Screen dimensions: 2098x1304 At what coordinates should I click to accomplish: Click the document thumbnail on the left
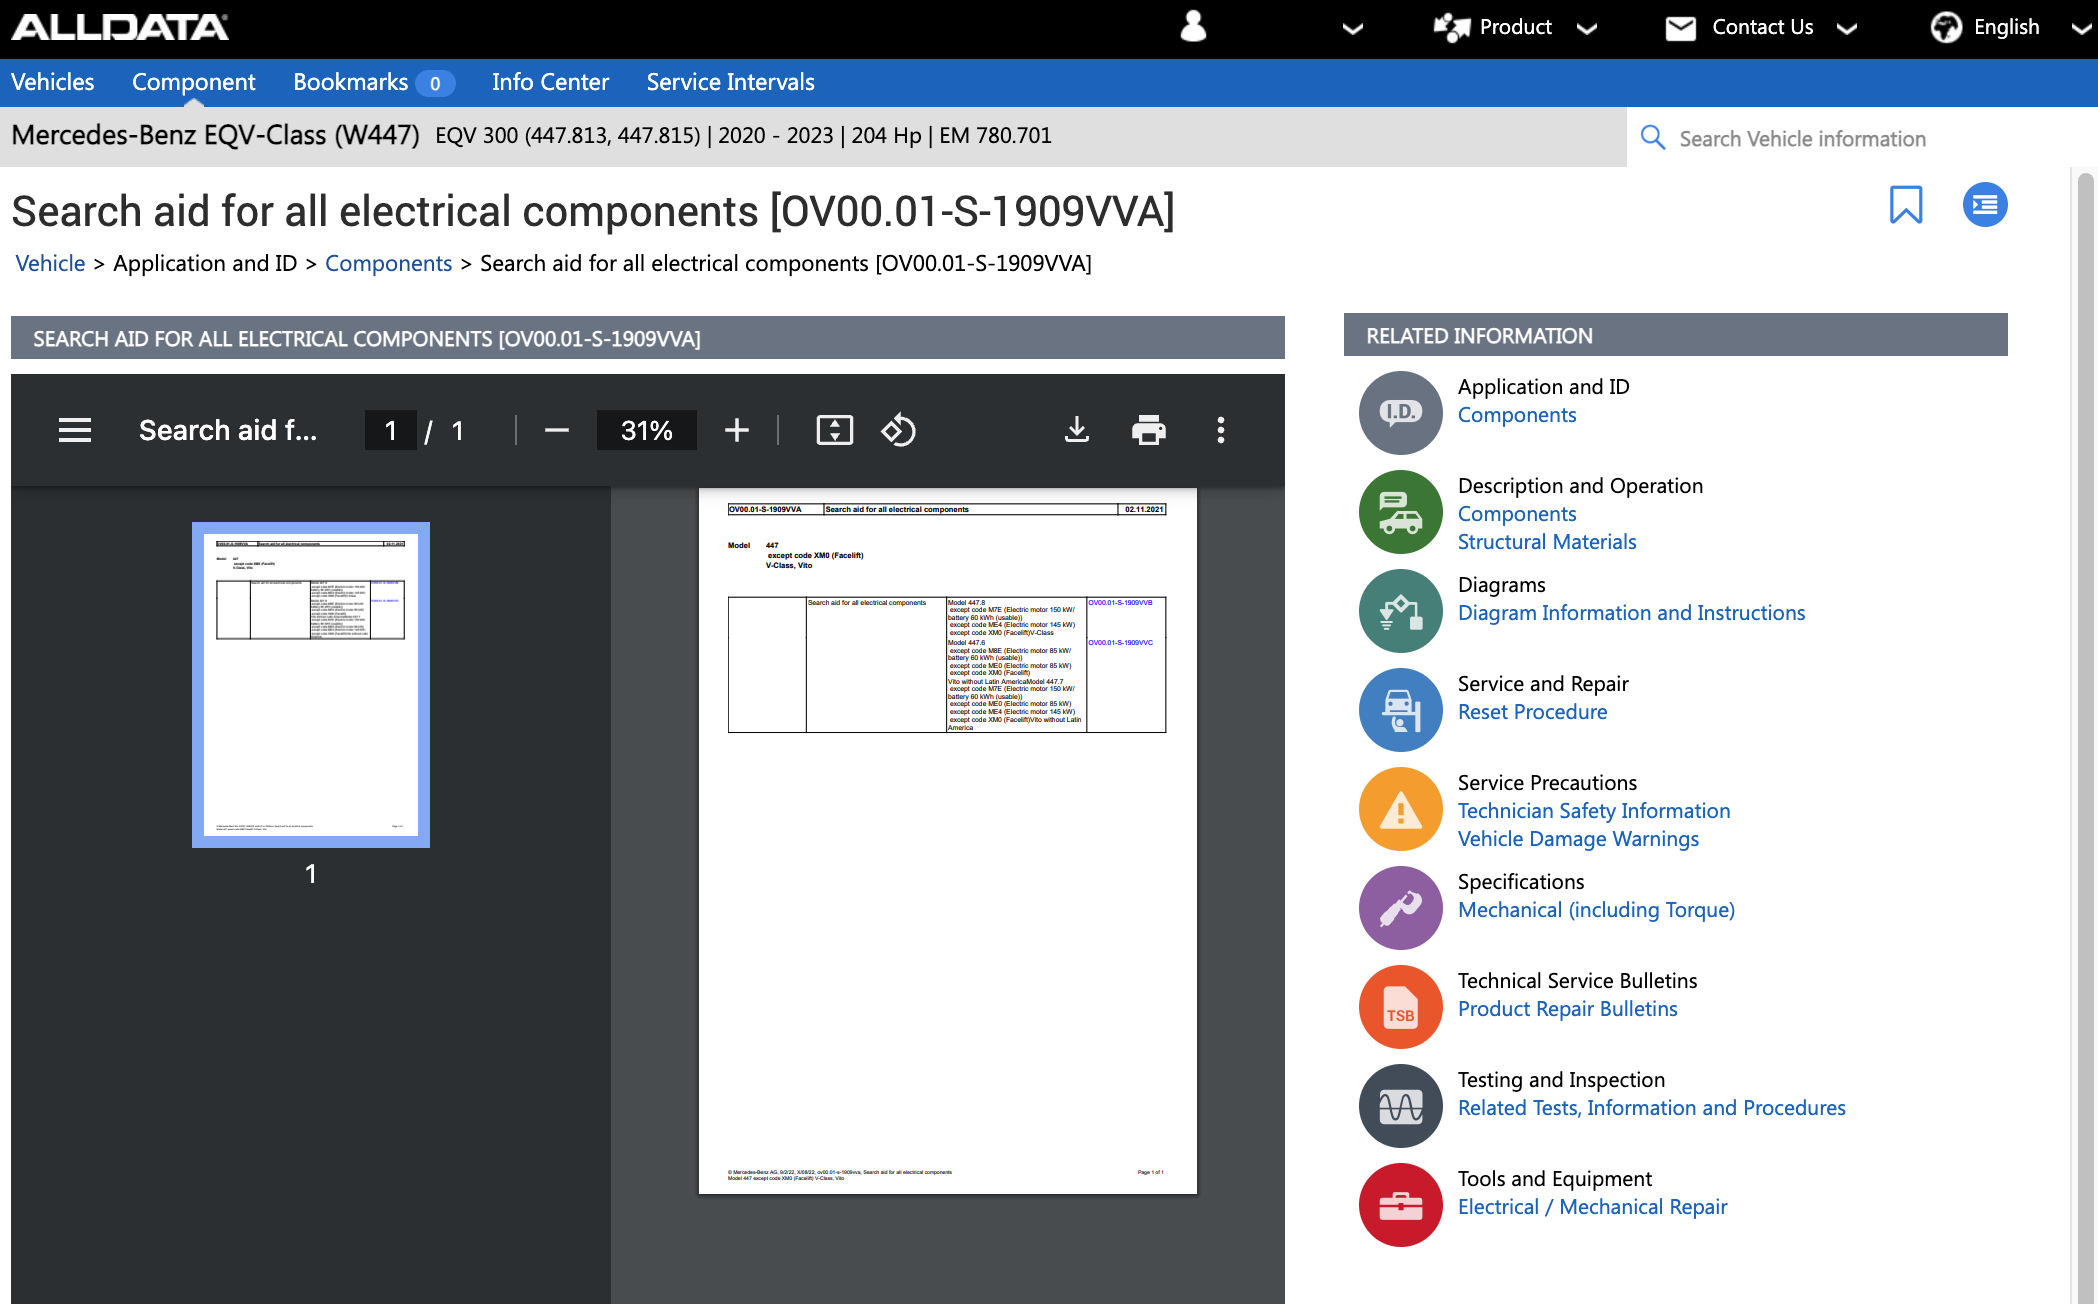point(311,685)
